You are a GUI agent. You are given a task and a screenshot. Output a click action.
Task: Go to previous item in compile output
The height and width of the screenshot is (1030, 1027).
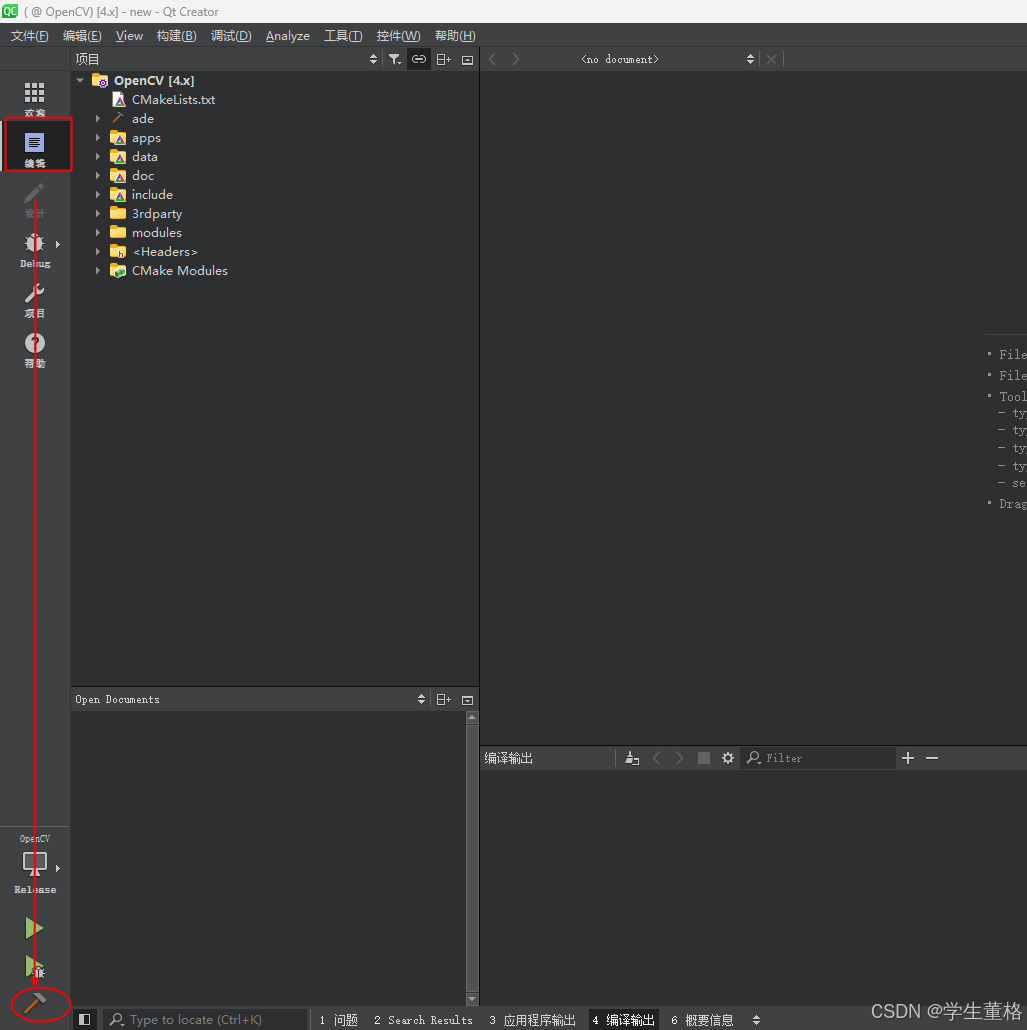(x=656, y=758)
